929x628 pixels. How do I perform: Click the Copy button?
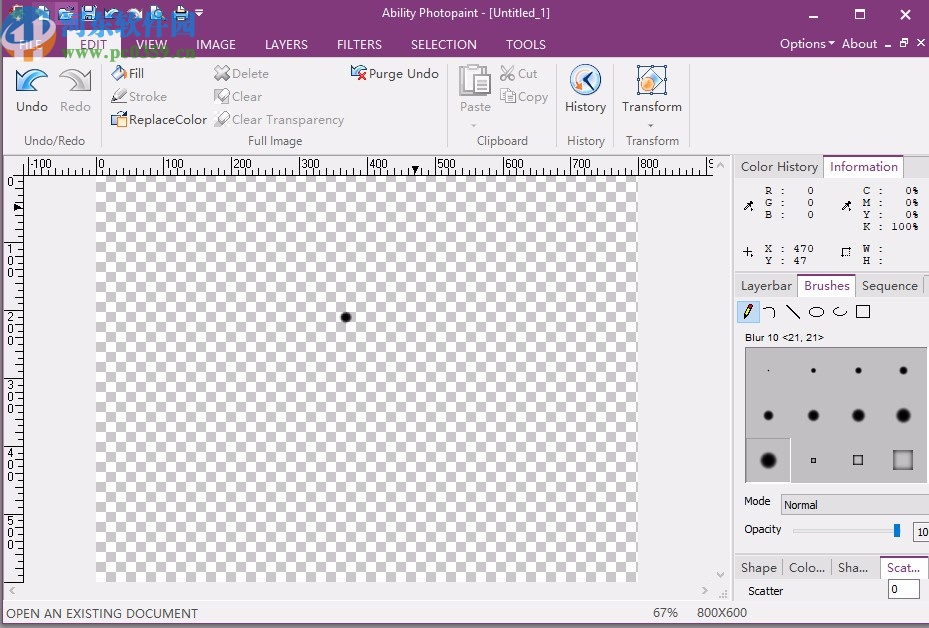524,96
